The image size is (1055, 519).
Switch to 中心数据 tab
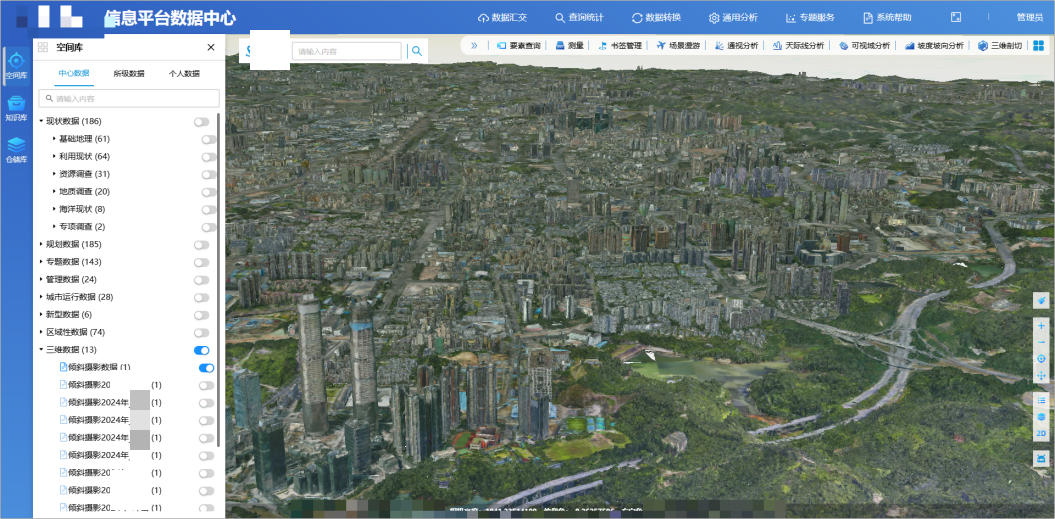coord(74,73)
